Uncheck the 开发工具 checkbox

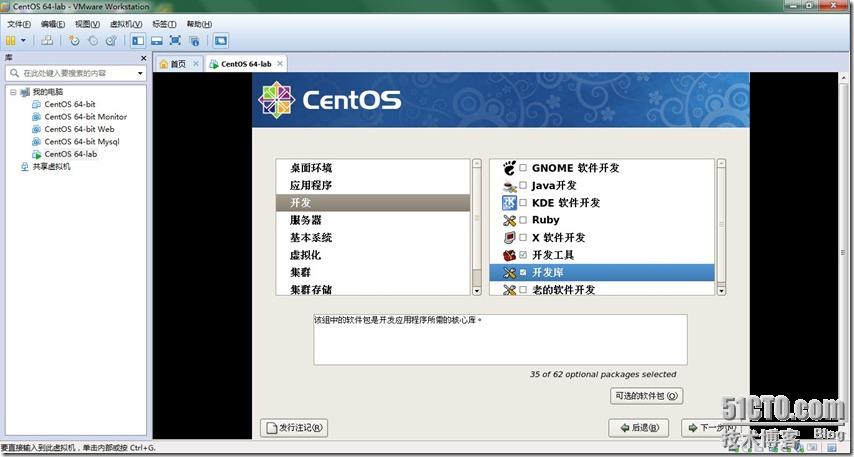(523, 255)
